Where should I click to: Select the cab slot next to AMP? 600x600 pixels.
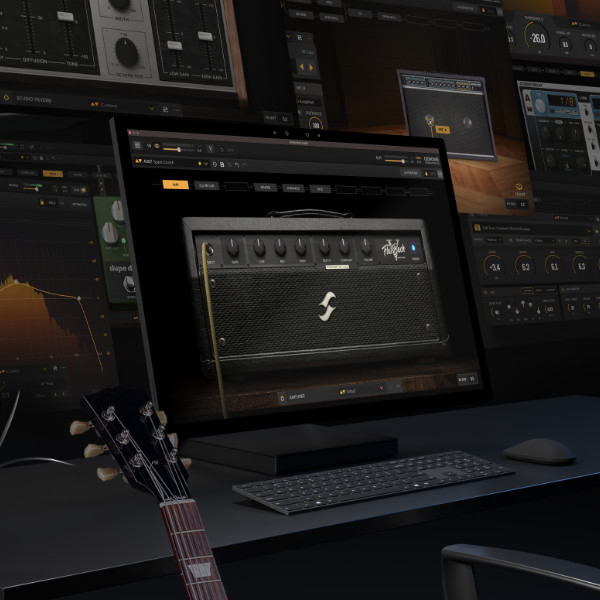coord(207,186)
